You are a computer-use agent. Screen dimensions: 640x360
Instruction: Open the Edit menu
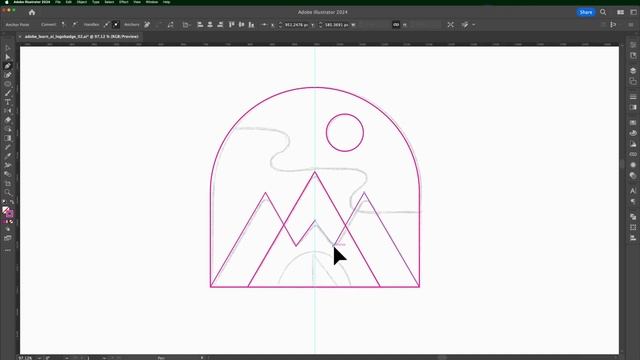pos(69,2)
